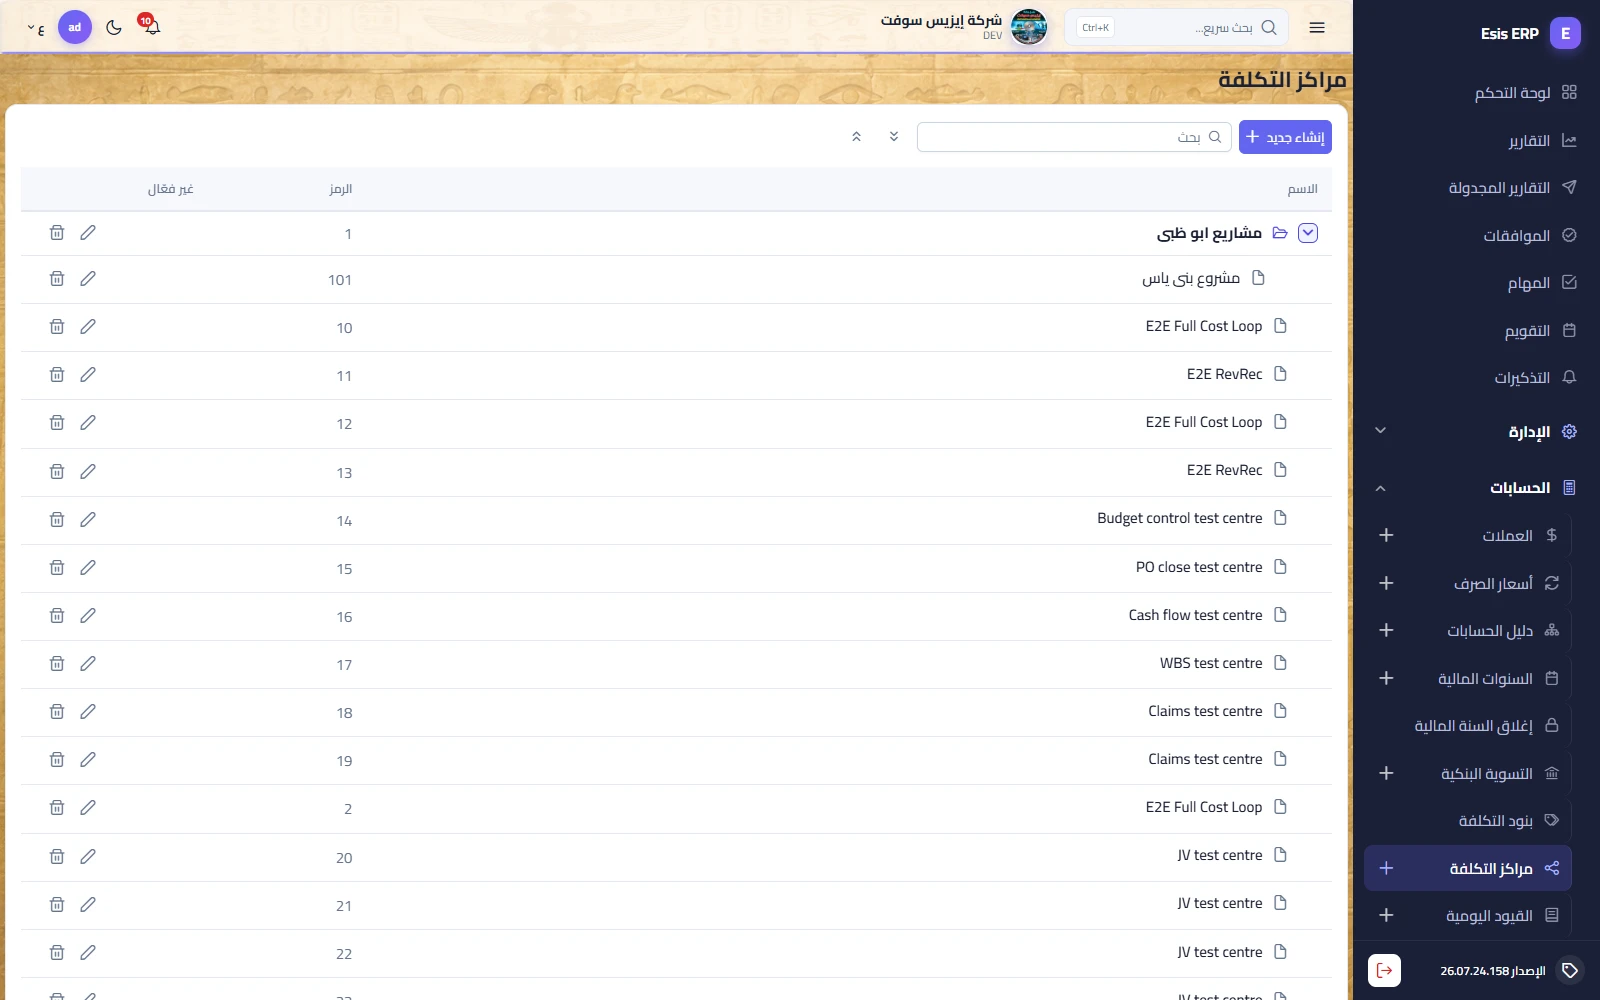Select the Cash flow test centre name
Viewport: 1600px width, 1000px height.
tap(1195, 615)
